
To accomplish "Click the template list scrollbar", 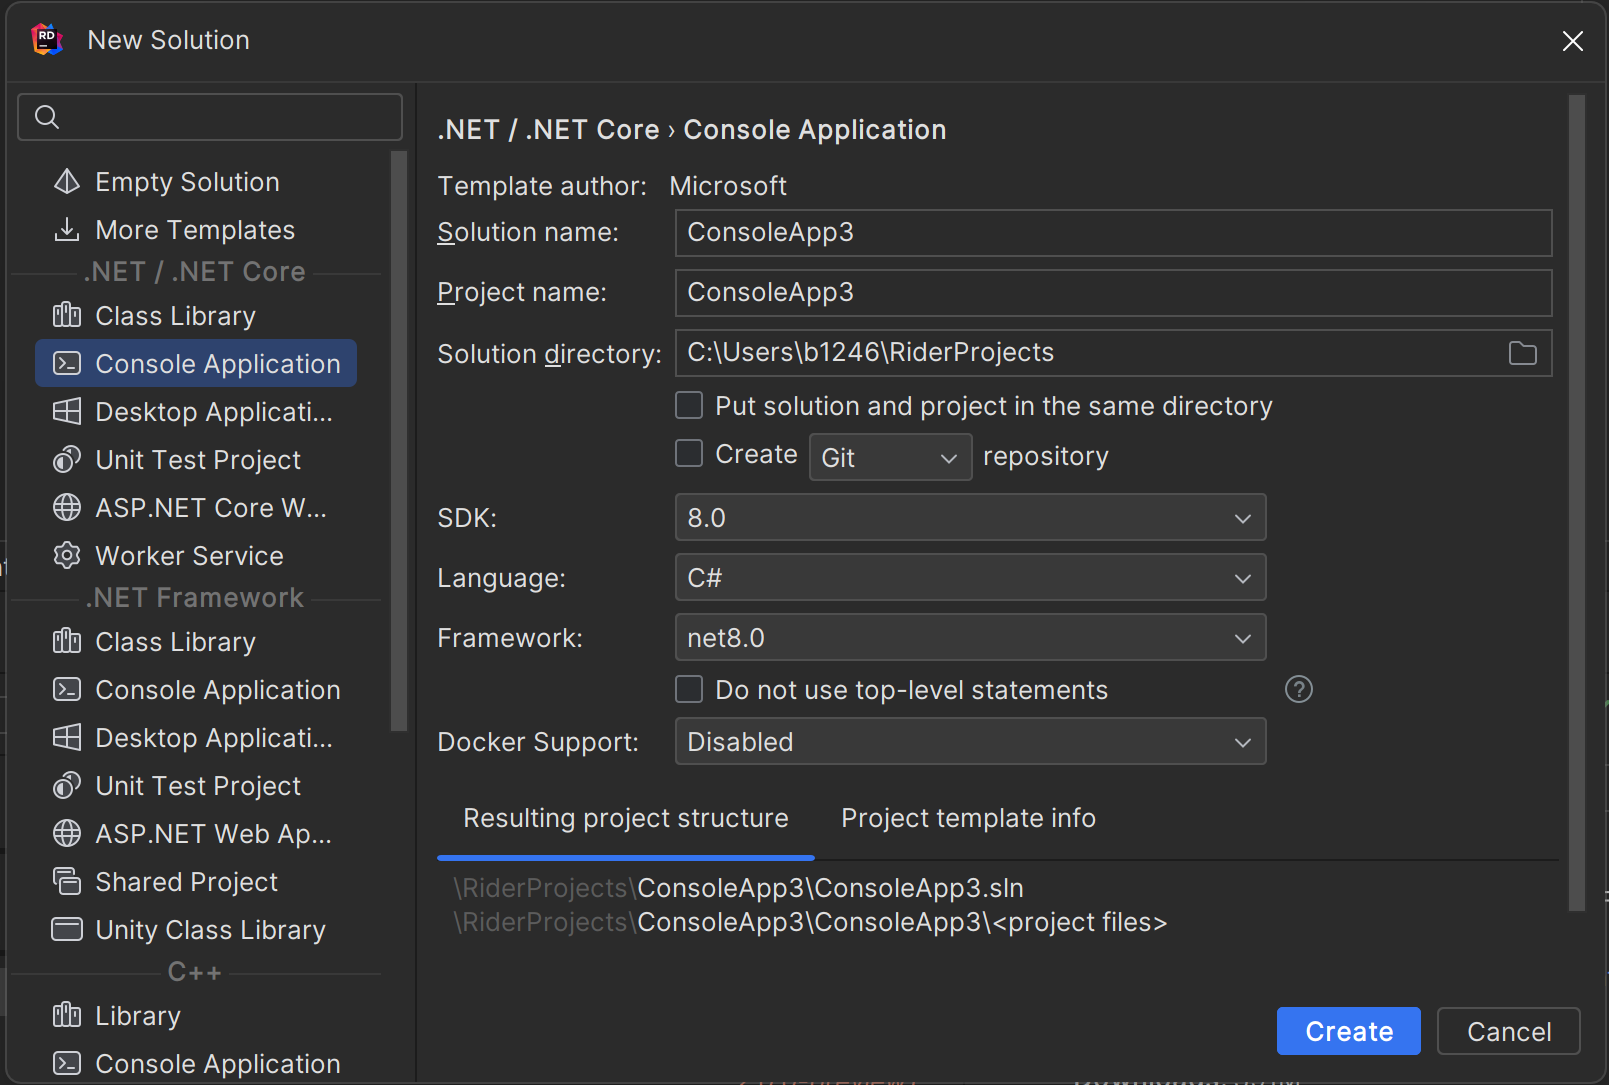I will click(x=399, y=441).
